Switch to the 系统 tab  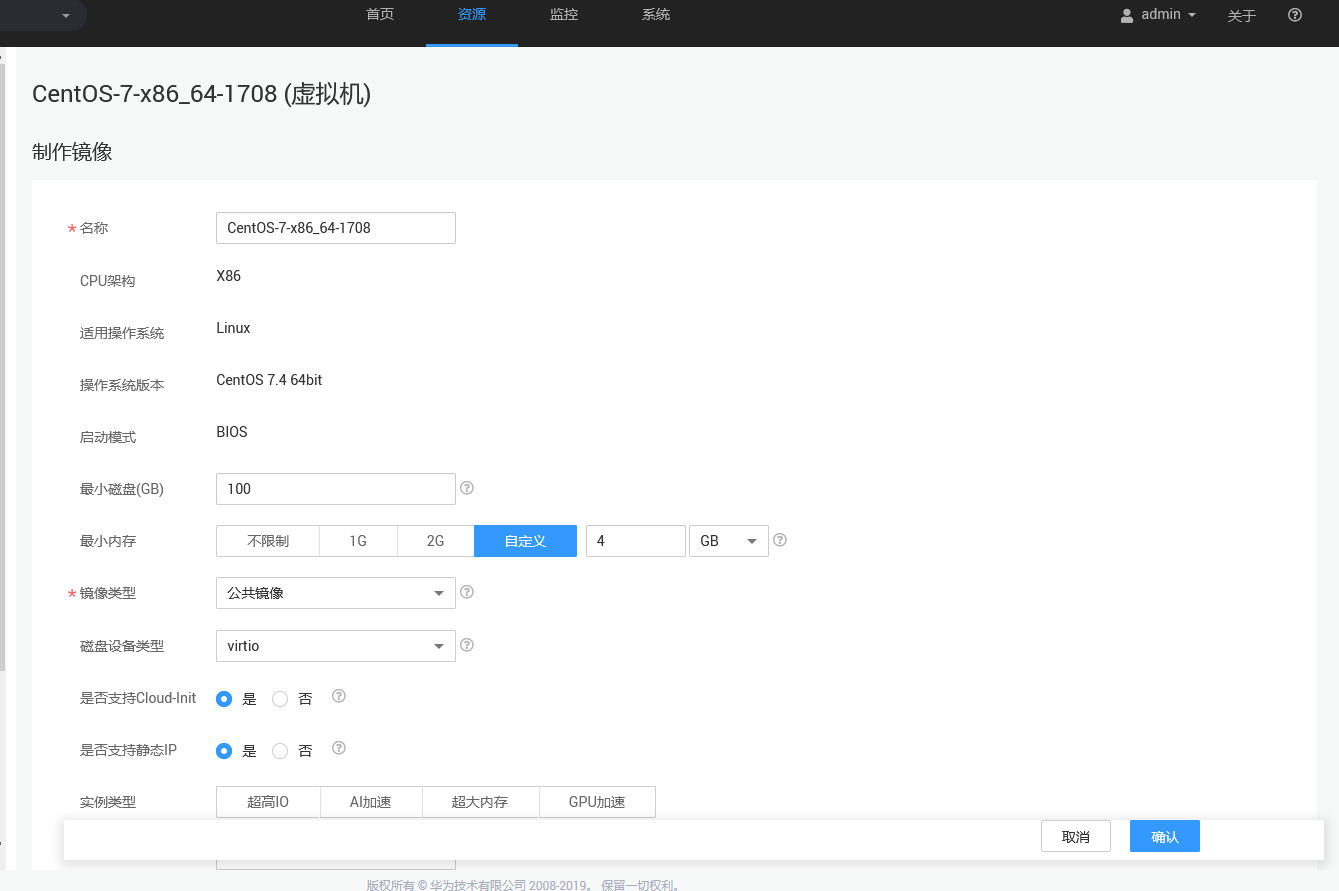[656, 15]
